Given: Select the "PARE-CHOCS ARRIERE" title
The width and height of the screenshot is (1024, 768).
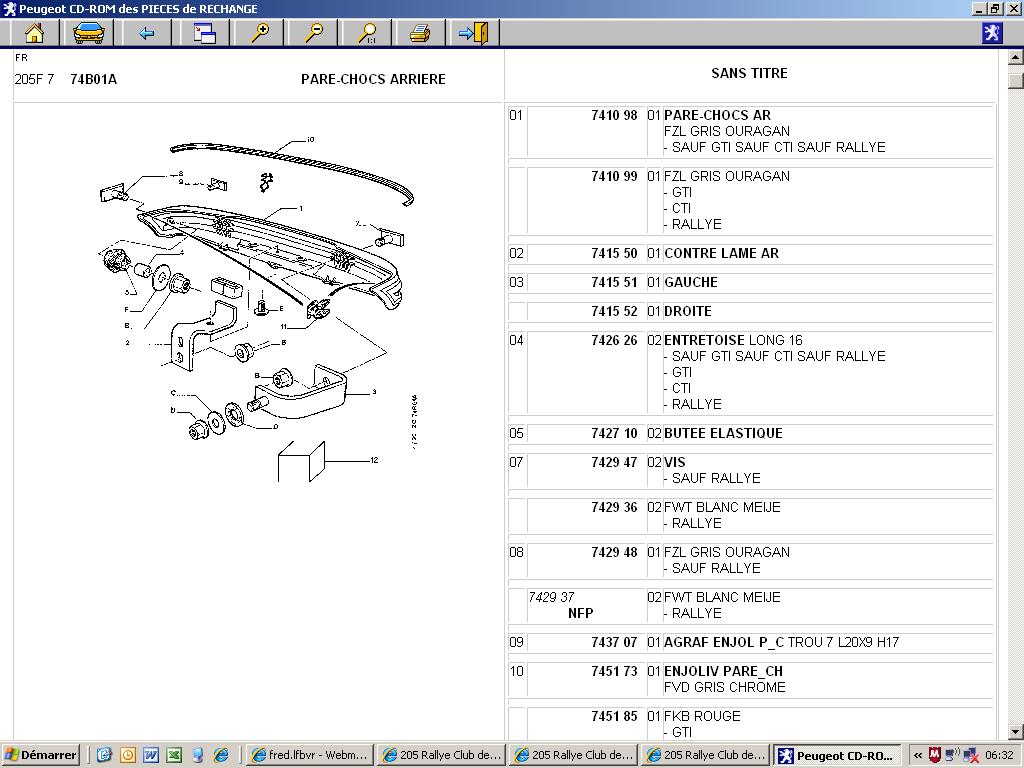Looking at the screenshot, I should (x=373, y=79).
